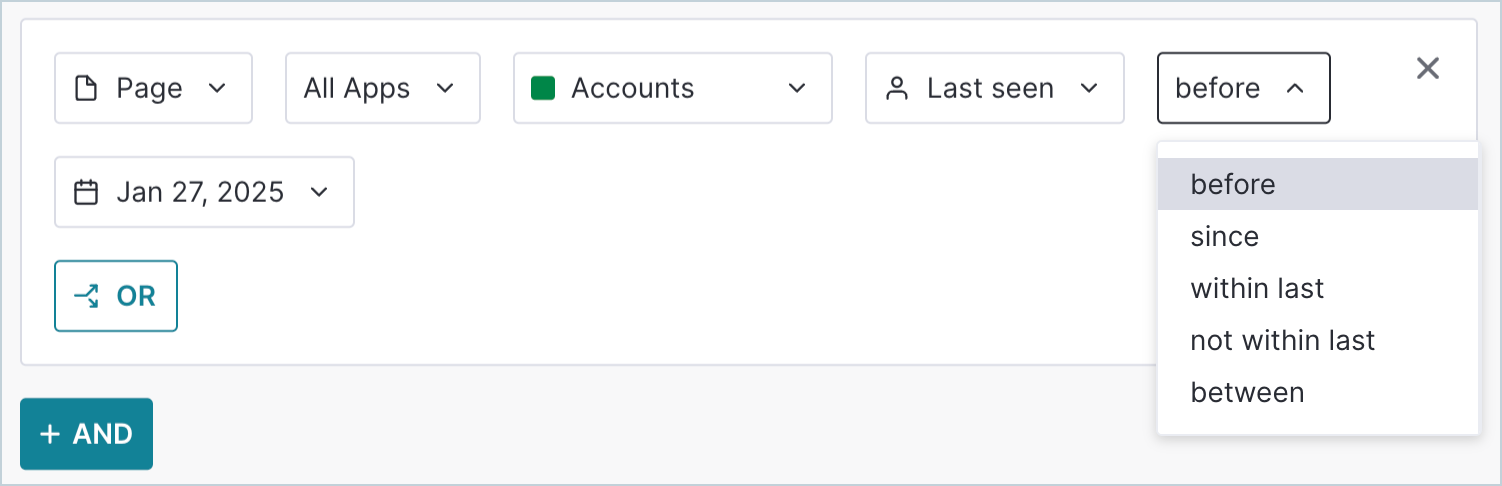Open the Accounts selector dropdown chevron

point(797,88)
